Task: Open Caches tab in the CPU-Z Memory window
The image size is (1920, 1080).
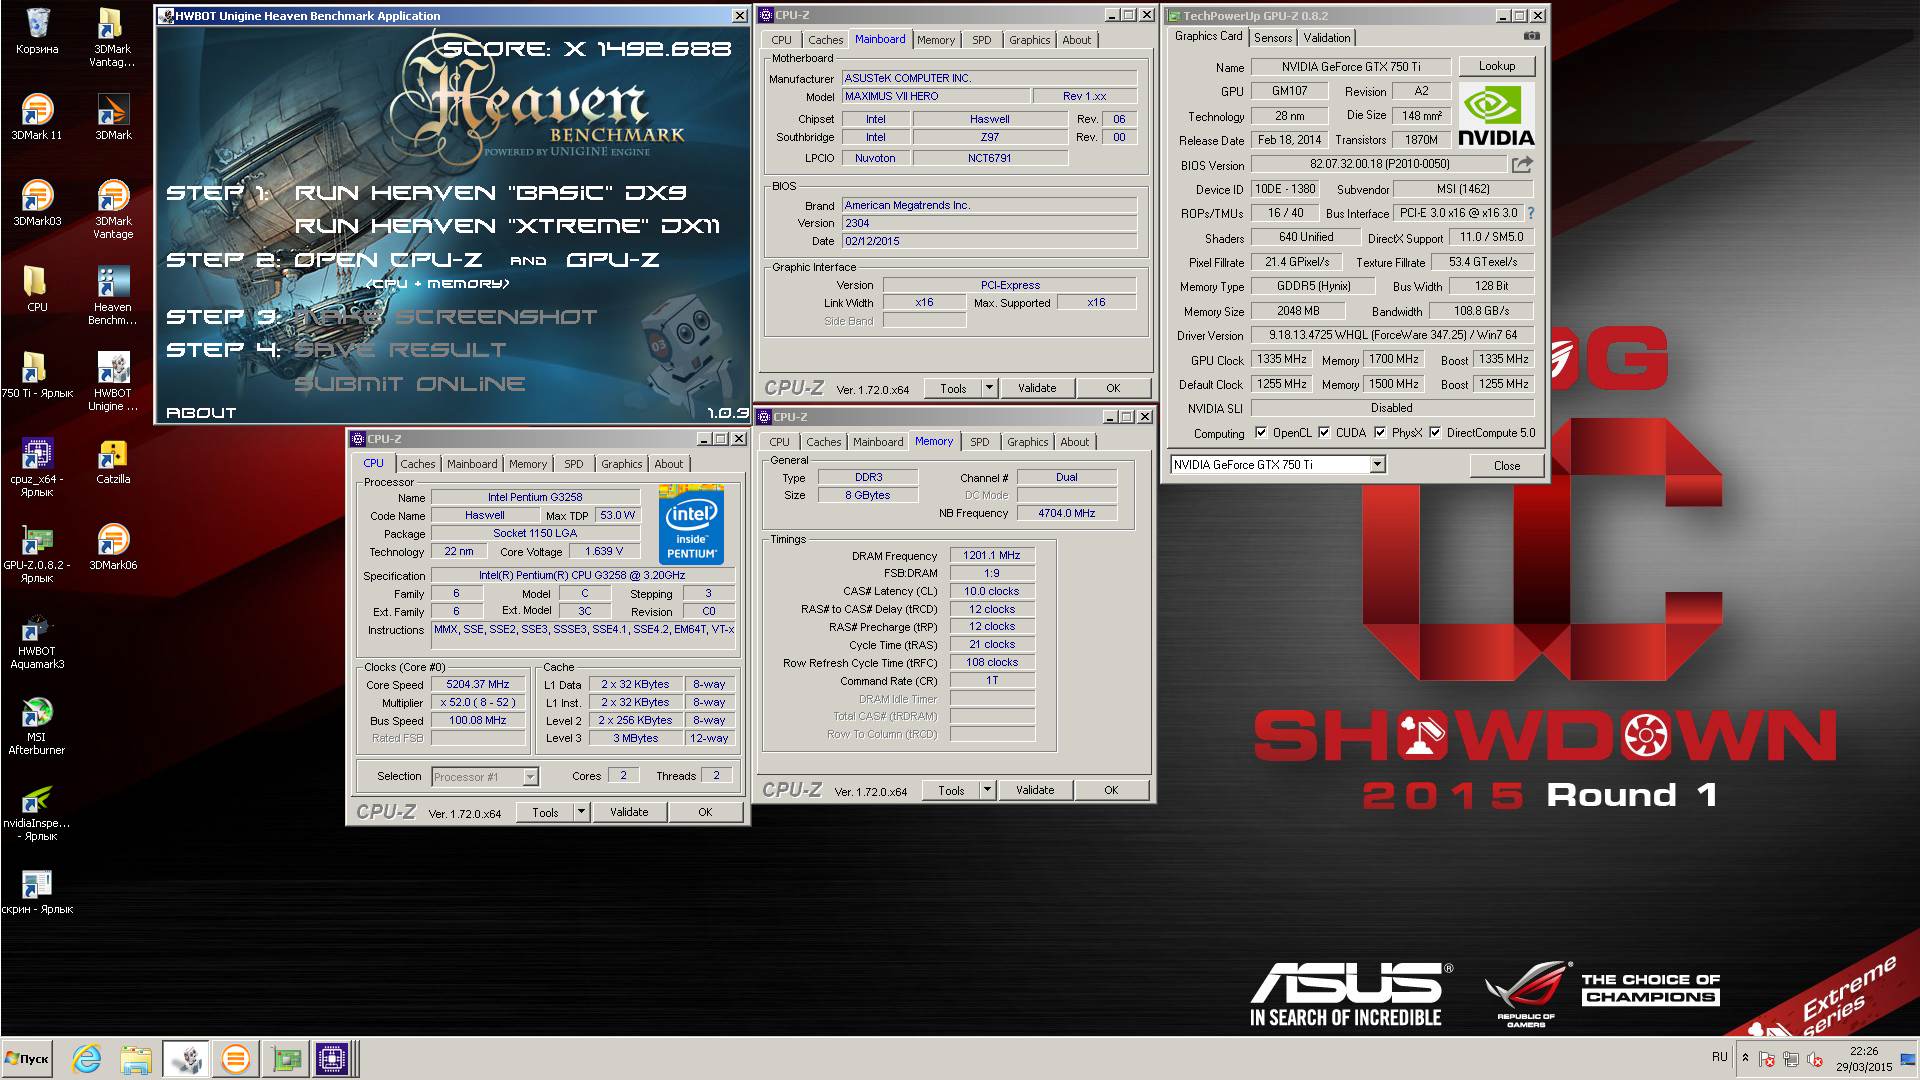Action: click(823, 442)
